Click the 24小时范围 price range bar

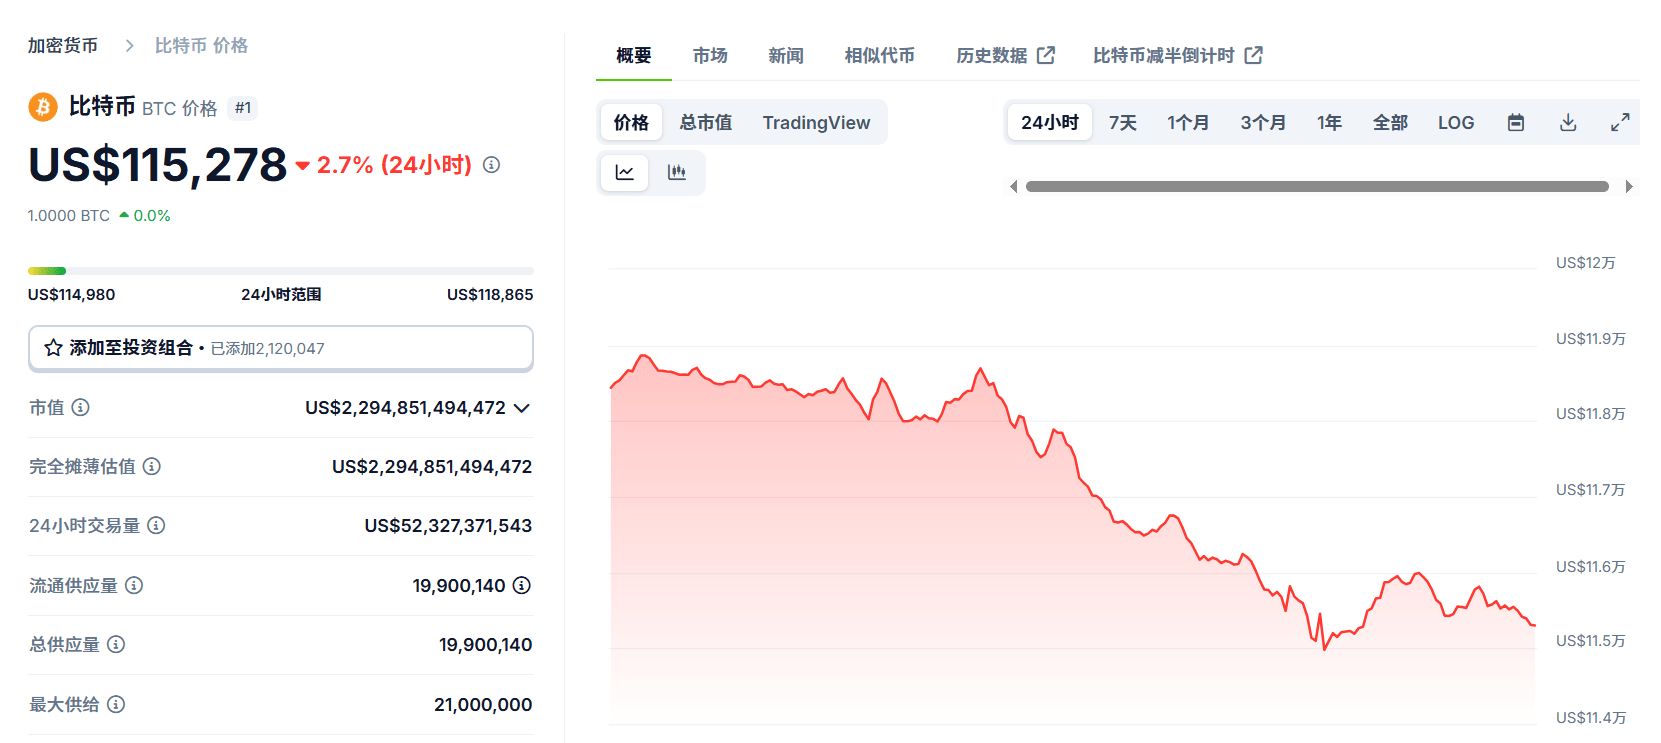[x=281, y=271]
